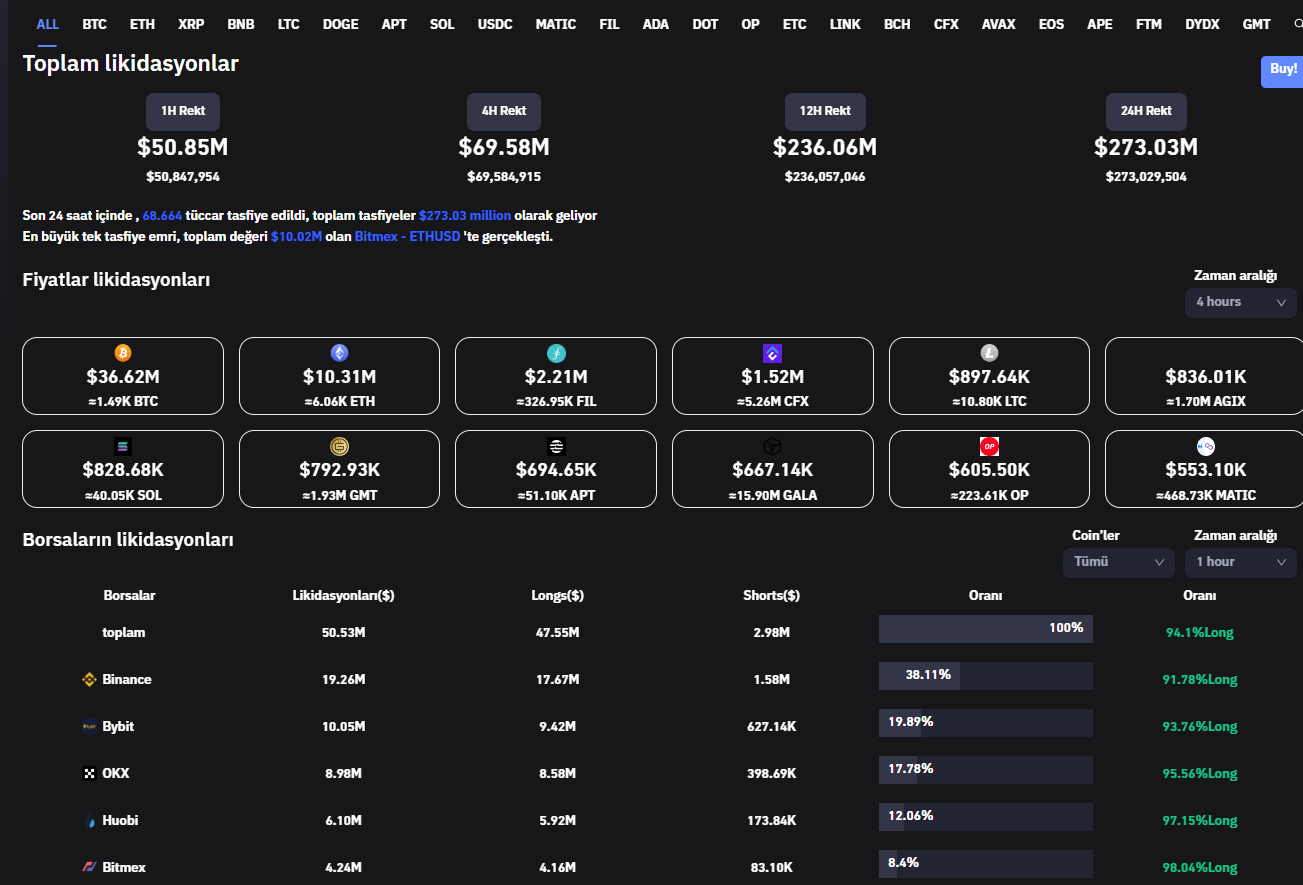
Task: Select the 4H Rekt timeframe button
Action: coord(504,111)
